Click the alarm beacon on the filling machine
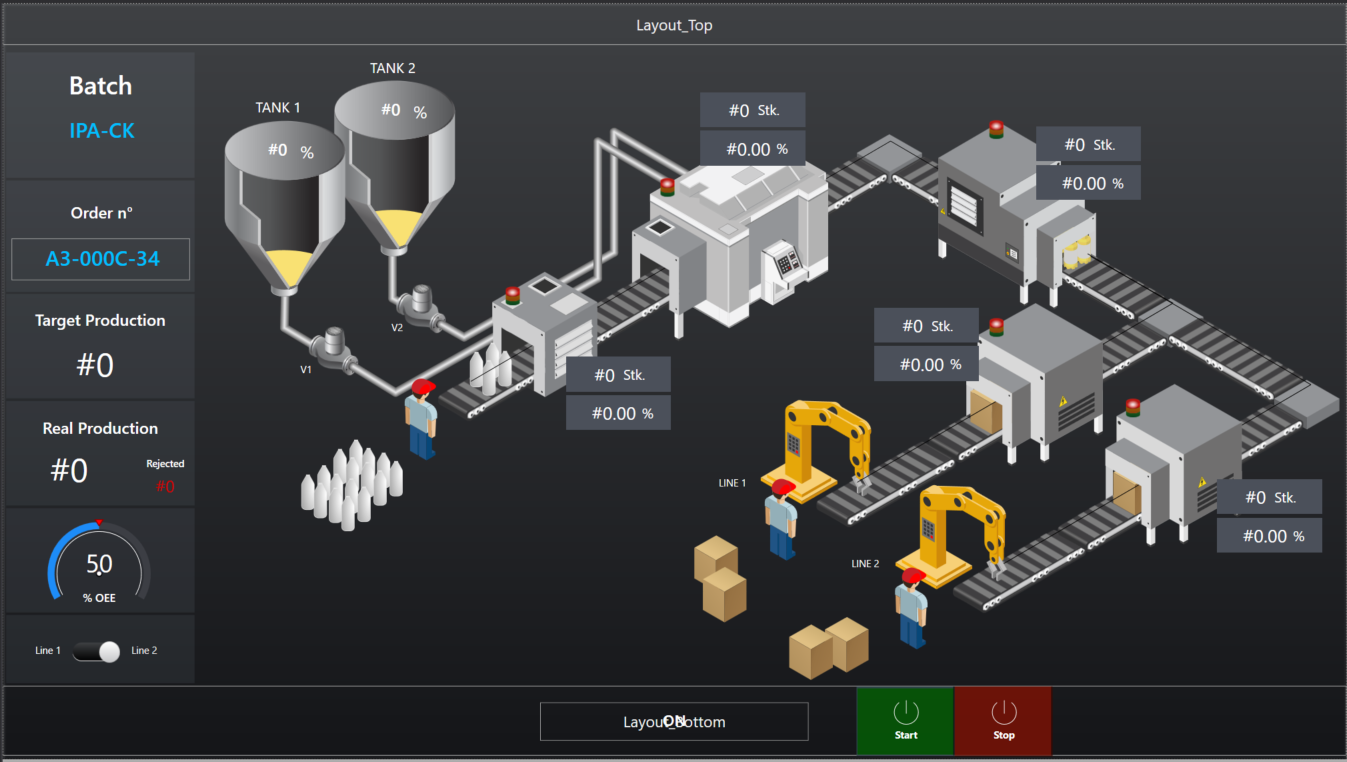The image size is (1347, 762). pos(667,186)
